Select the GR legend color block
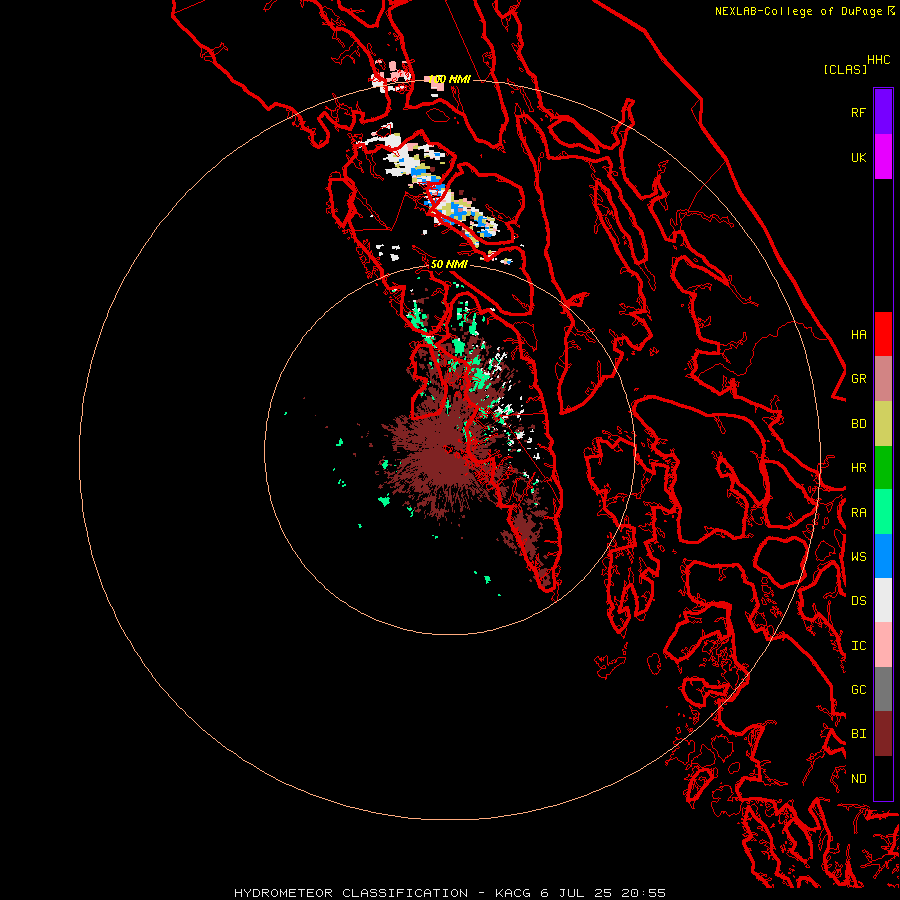900x900 pixels. [x=883, y=379]
